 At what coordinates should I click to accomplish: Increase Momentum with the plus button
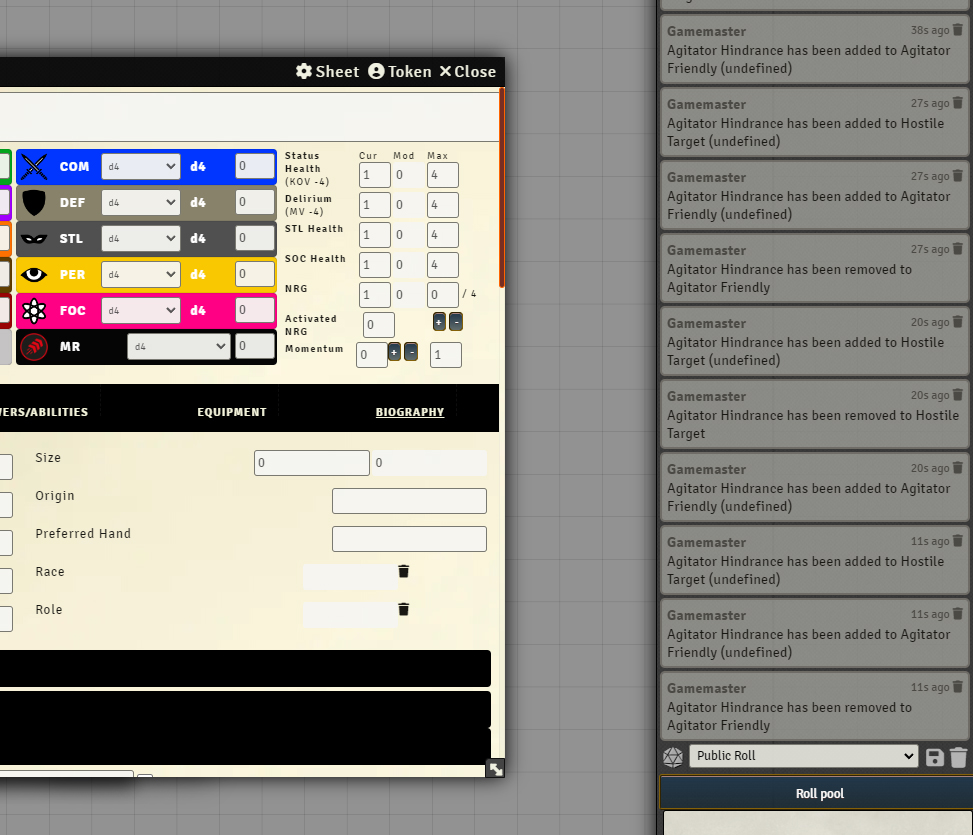394,352
